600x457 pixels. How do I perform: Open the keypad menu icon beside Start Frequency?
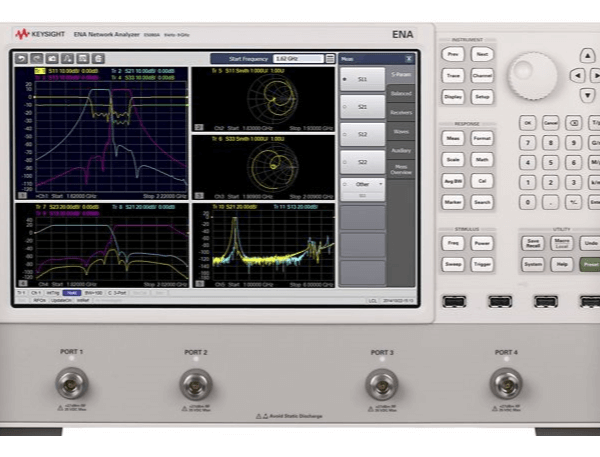pyautogui.click(x=330, y=59)
